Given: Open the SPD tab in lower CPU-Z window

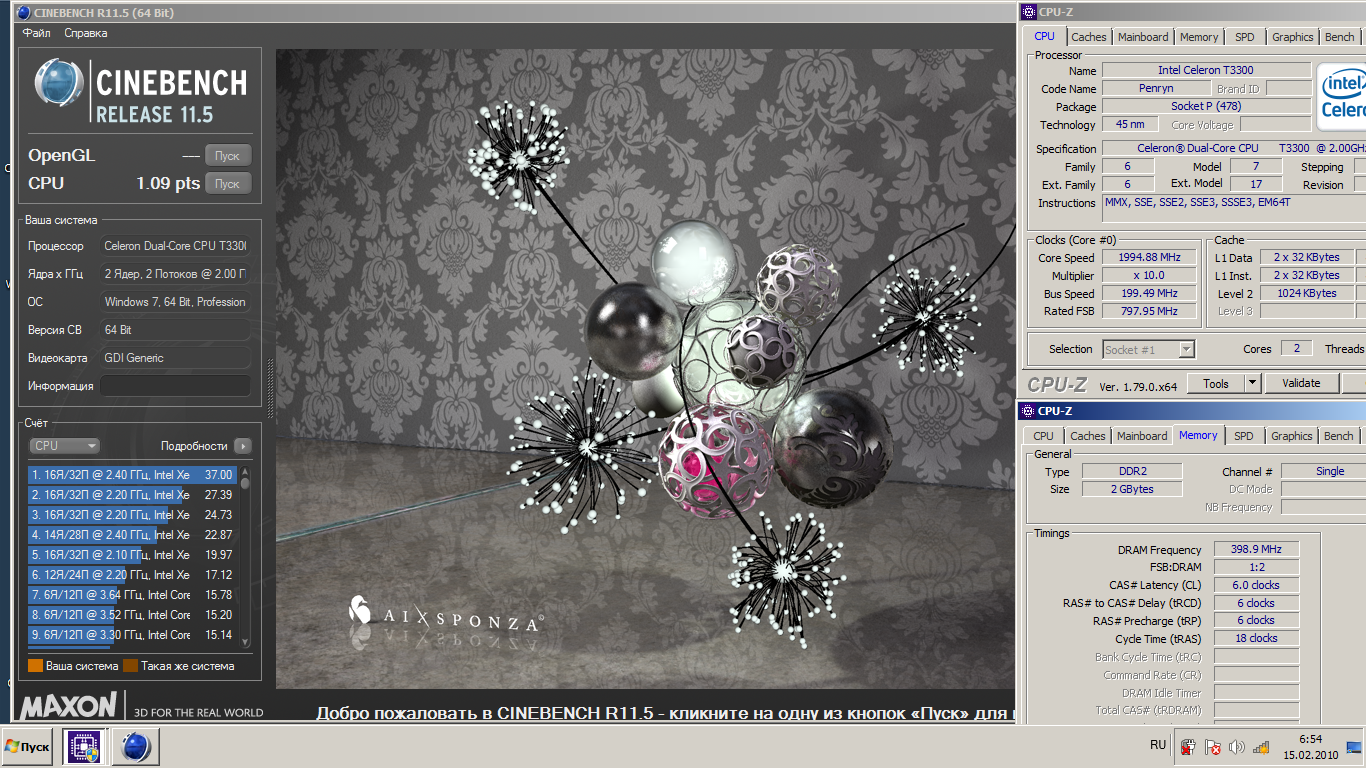Looking at the screenshot, I should point(1243,436).
